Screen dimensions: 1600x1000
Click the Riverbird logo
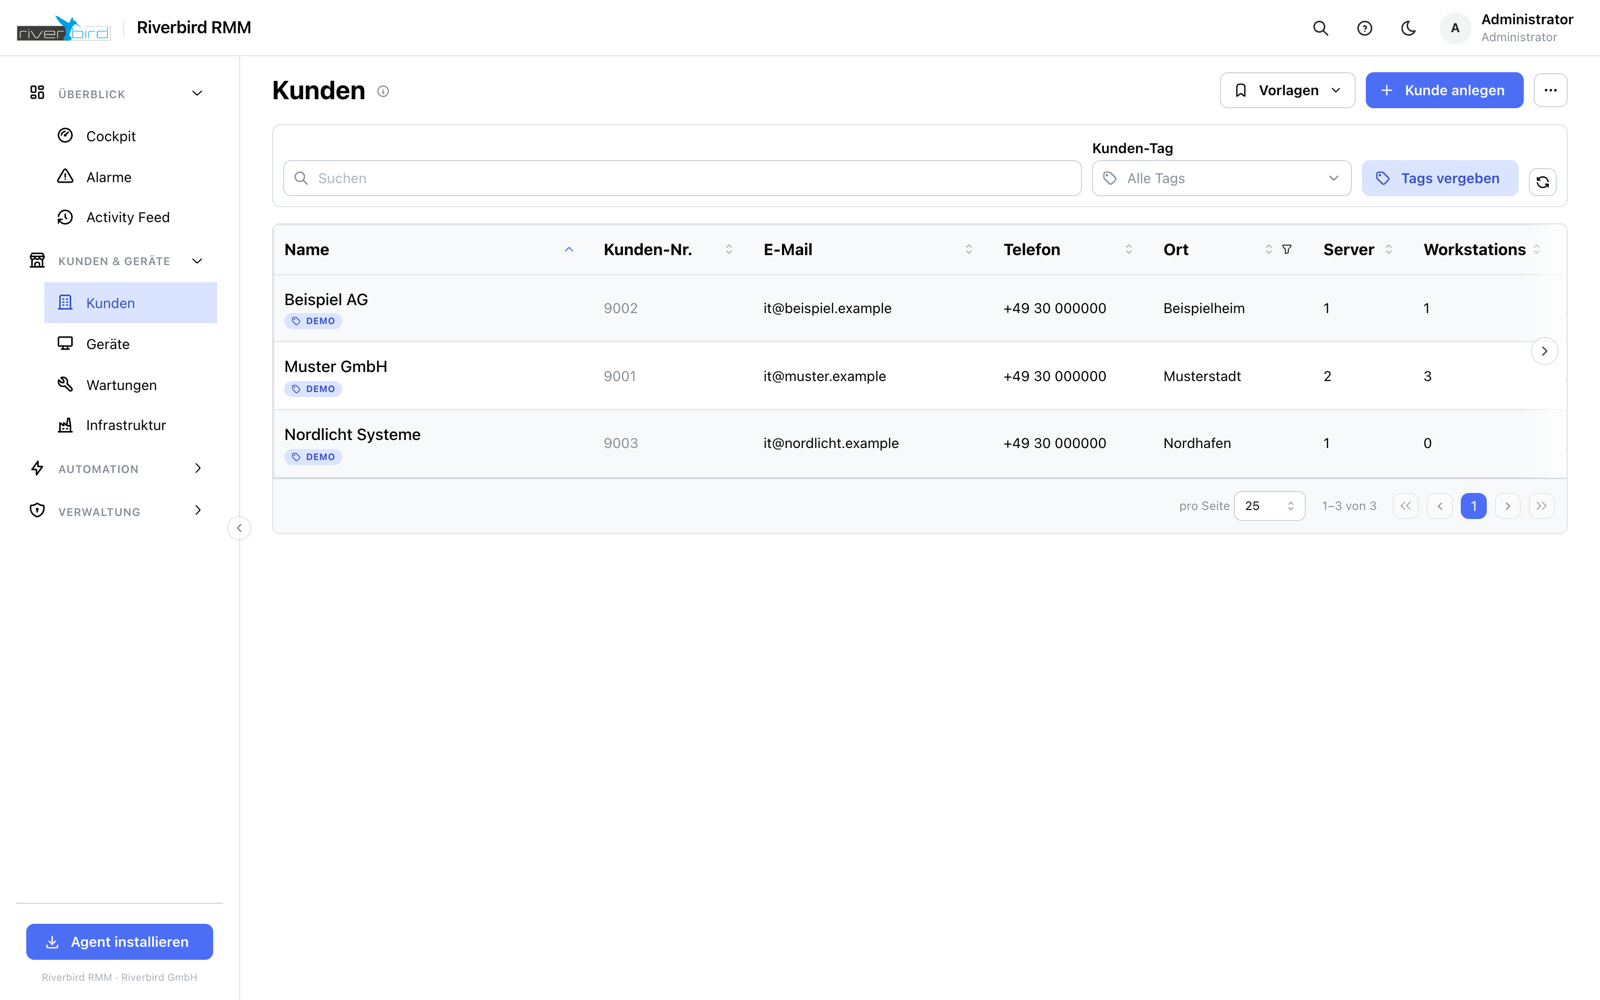click(63, 28)
